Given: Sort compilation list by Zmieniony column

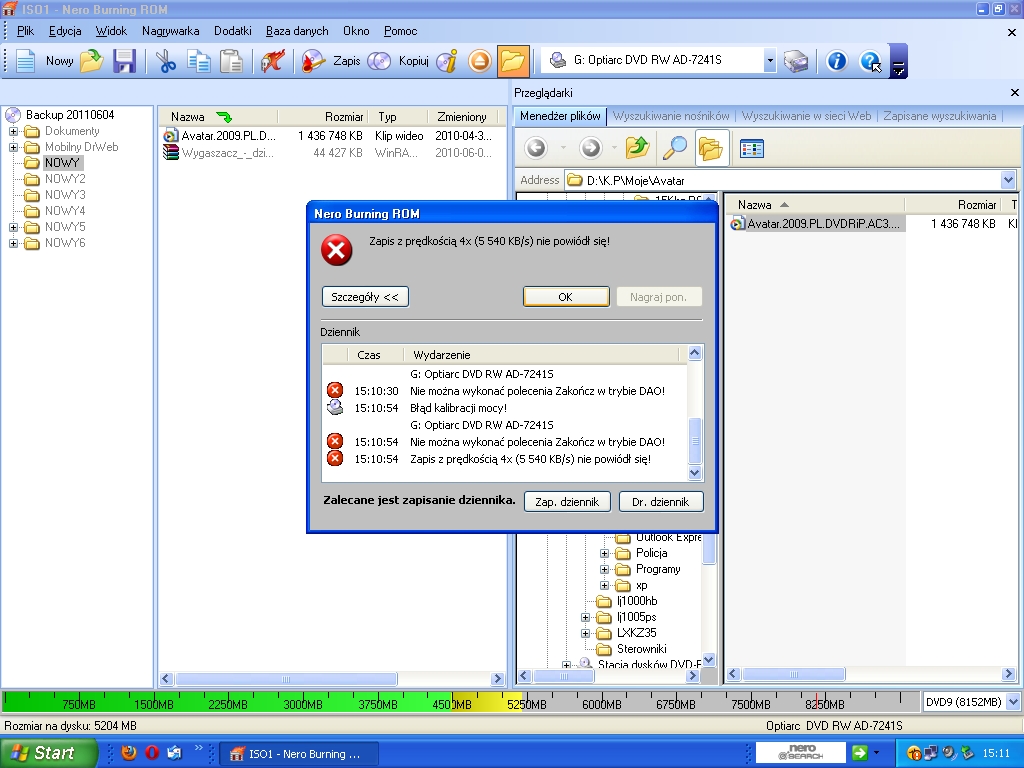Looking at the screenshot, I should (462, 117).
